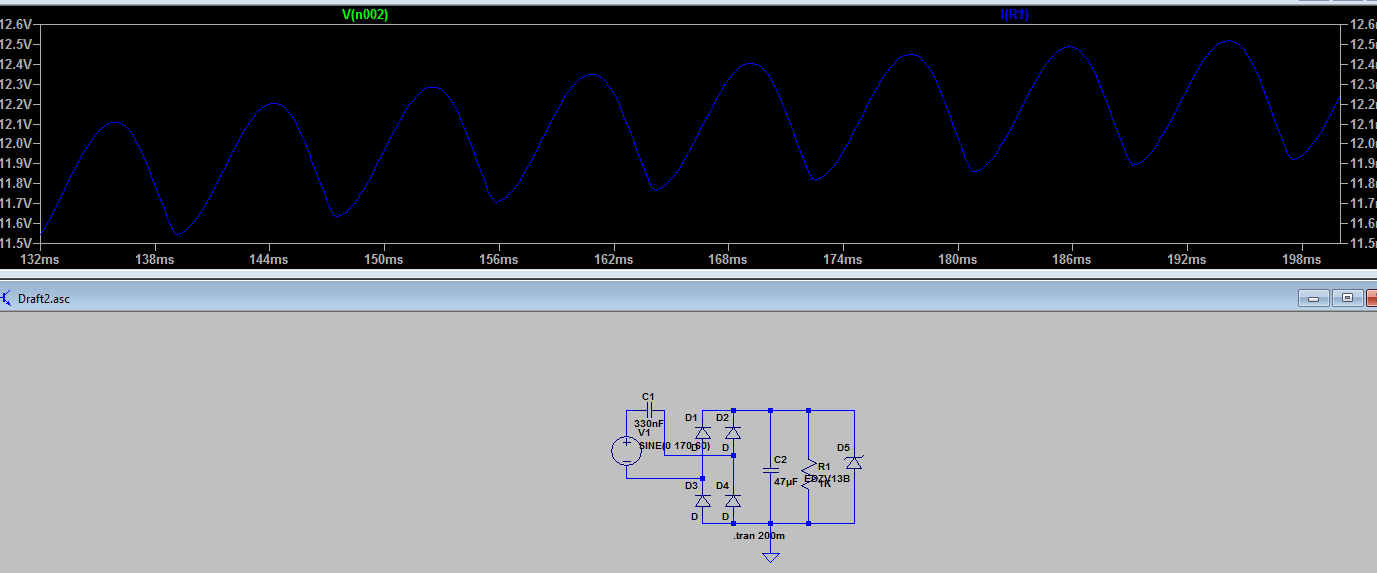
Task: Click the 150ms time axis label
Action: [x=384, y=259]
